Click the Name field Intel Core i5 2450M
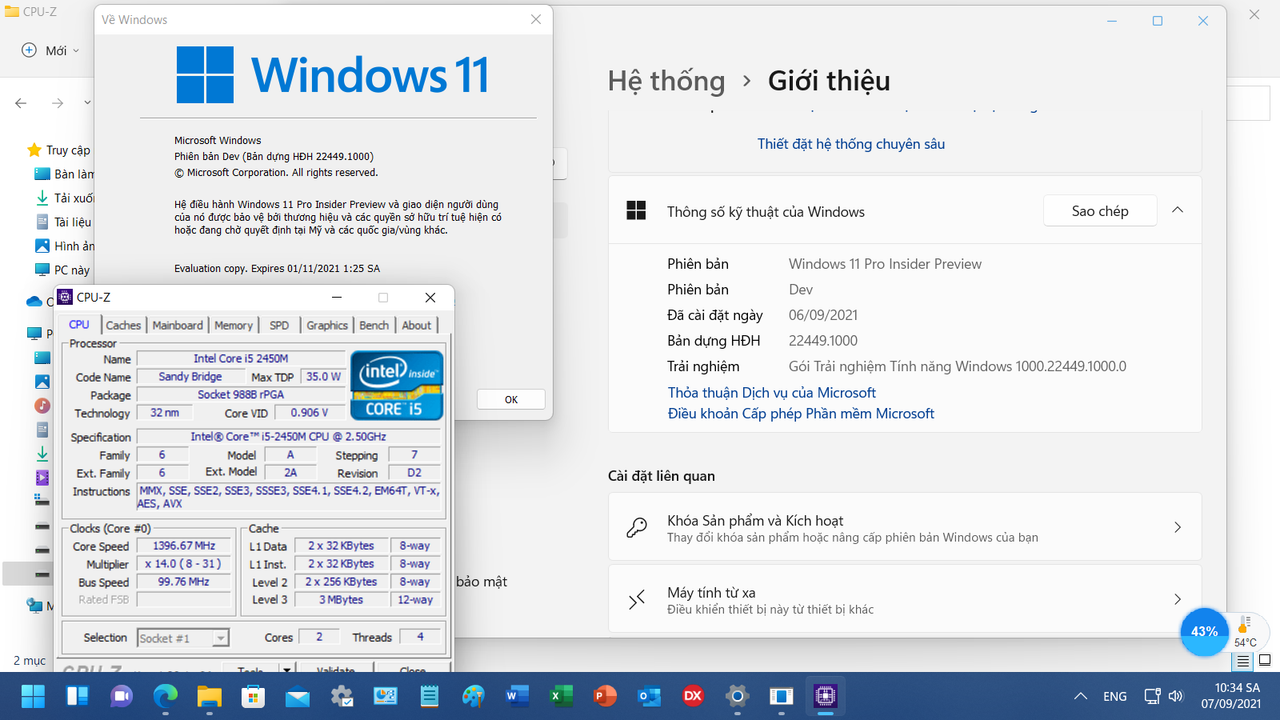Viewport: 1280px width, 720px height. (240, 359)
